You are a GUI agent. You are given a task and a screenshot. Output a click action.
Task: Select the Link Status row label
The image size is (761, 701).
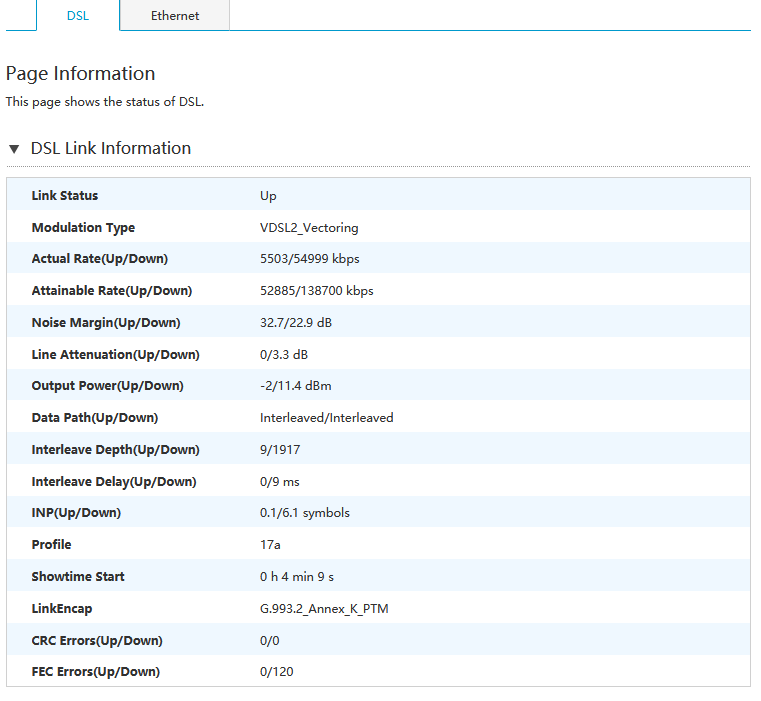[x=65, y=196]
